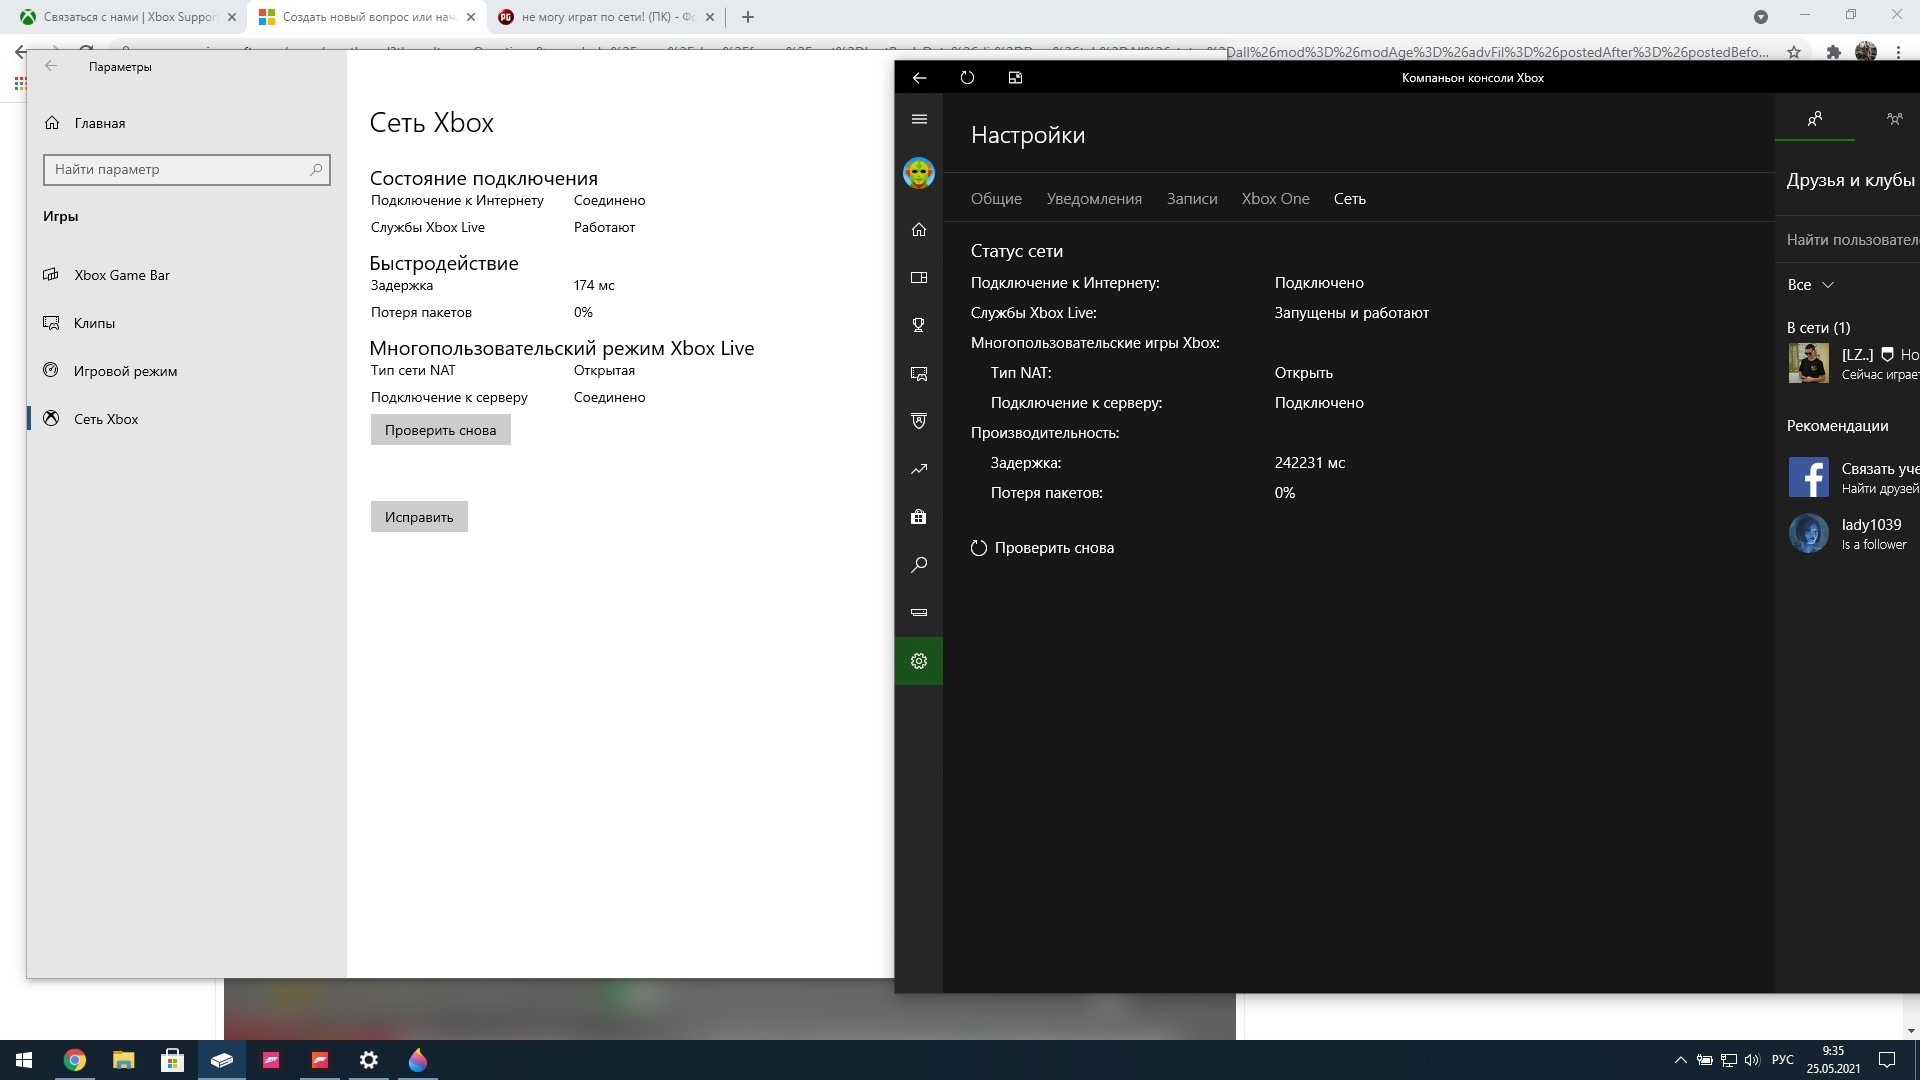Open Trending arrow icon in the Xbox sidebar

click(919, 469)
